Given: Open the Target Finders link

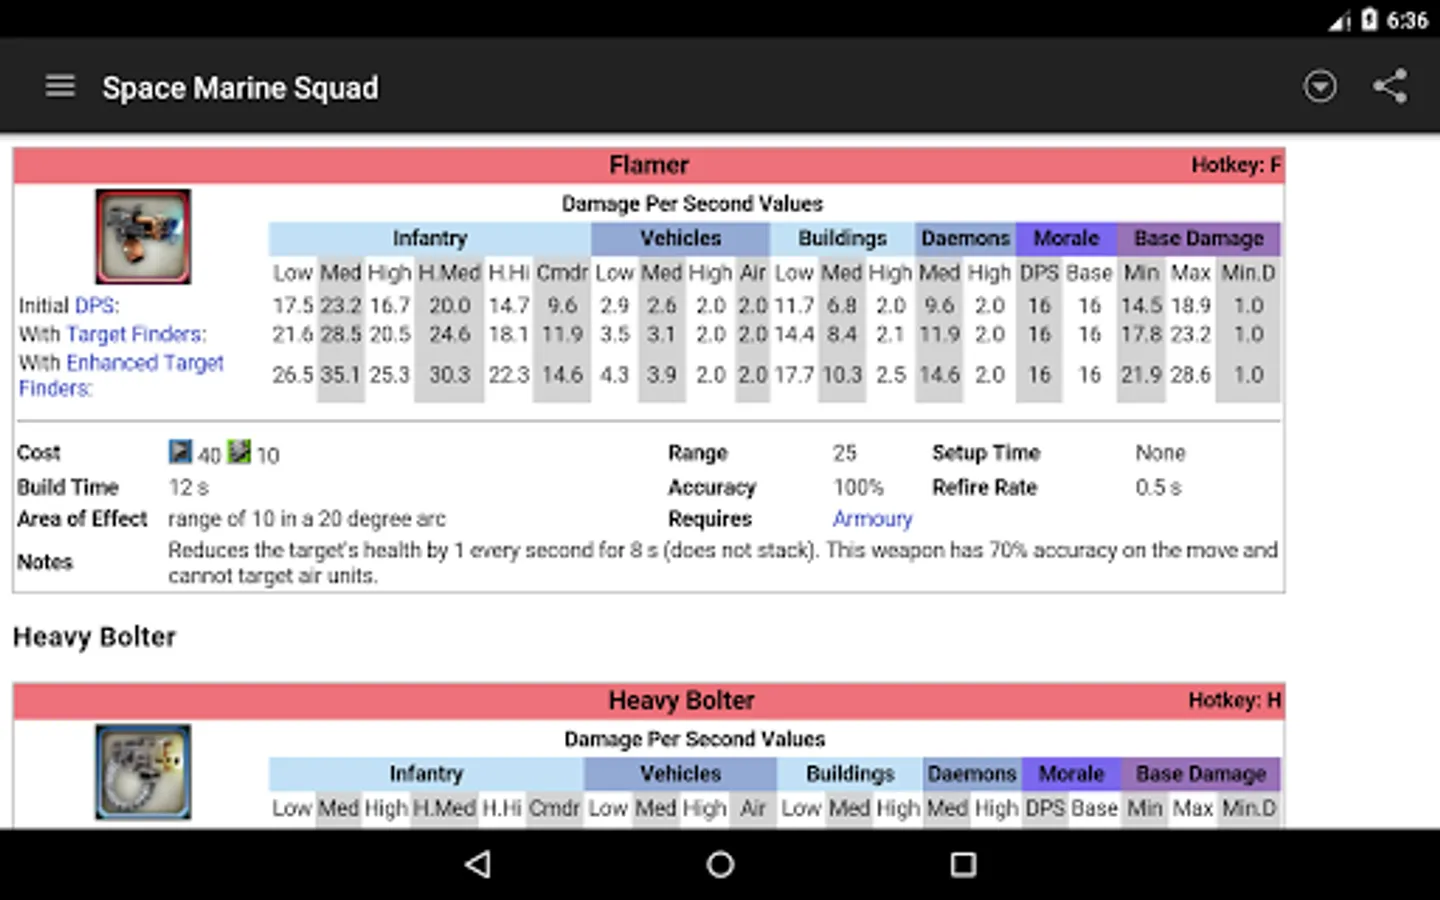Looking at the screenshot, I should [x=136, y=334].
